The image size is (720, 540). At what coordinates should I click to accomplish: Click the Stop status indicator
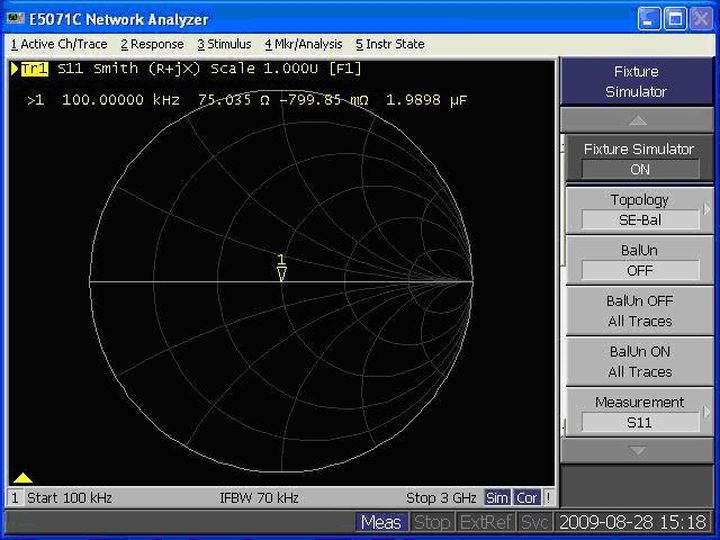coord(432,522)
